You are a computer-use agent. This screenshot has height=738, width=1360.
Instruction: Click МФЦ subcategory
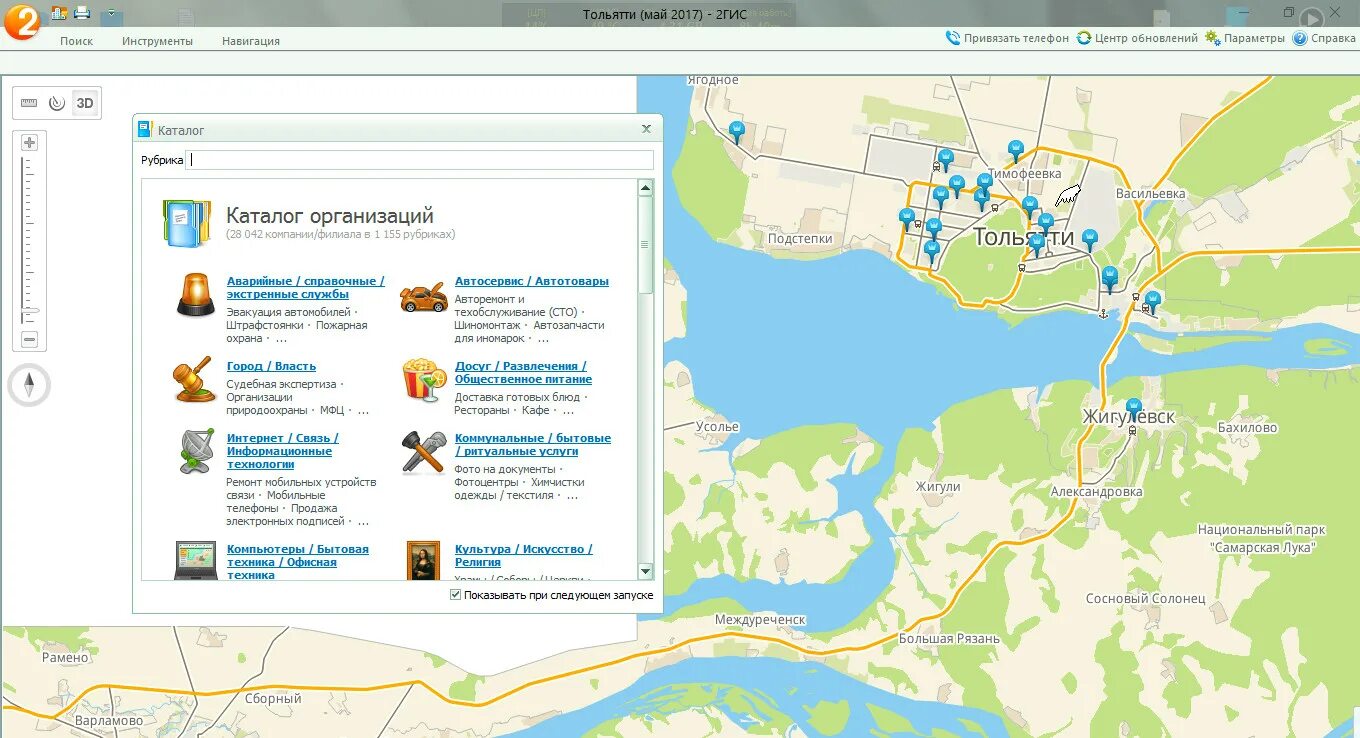[x=331, y=410]
